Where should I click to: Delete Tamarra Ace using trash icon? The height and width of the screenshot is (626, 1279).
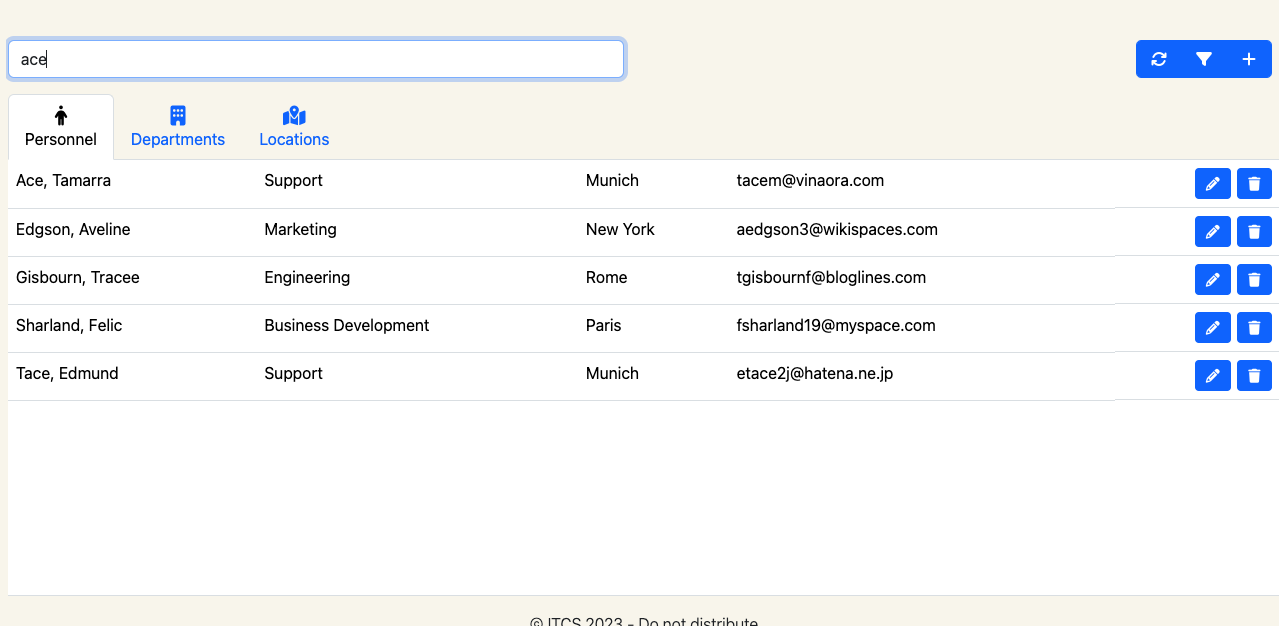coord(1254,184)
